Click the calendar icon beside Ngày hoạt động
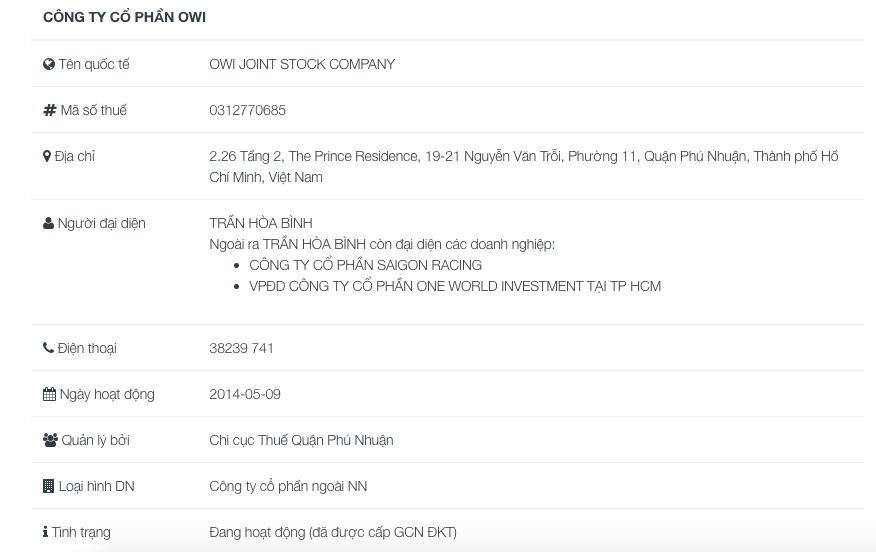 coord(49,394)
